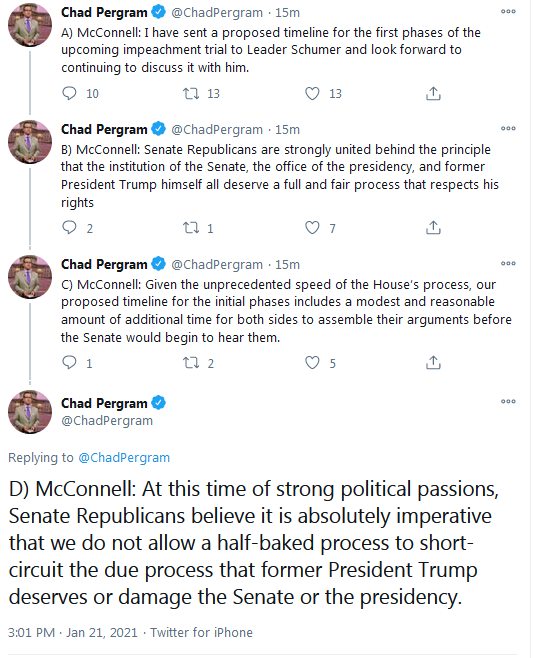Open more options menu for tweet D

508,401
